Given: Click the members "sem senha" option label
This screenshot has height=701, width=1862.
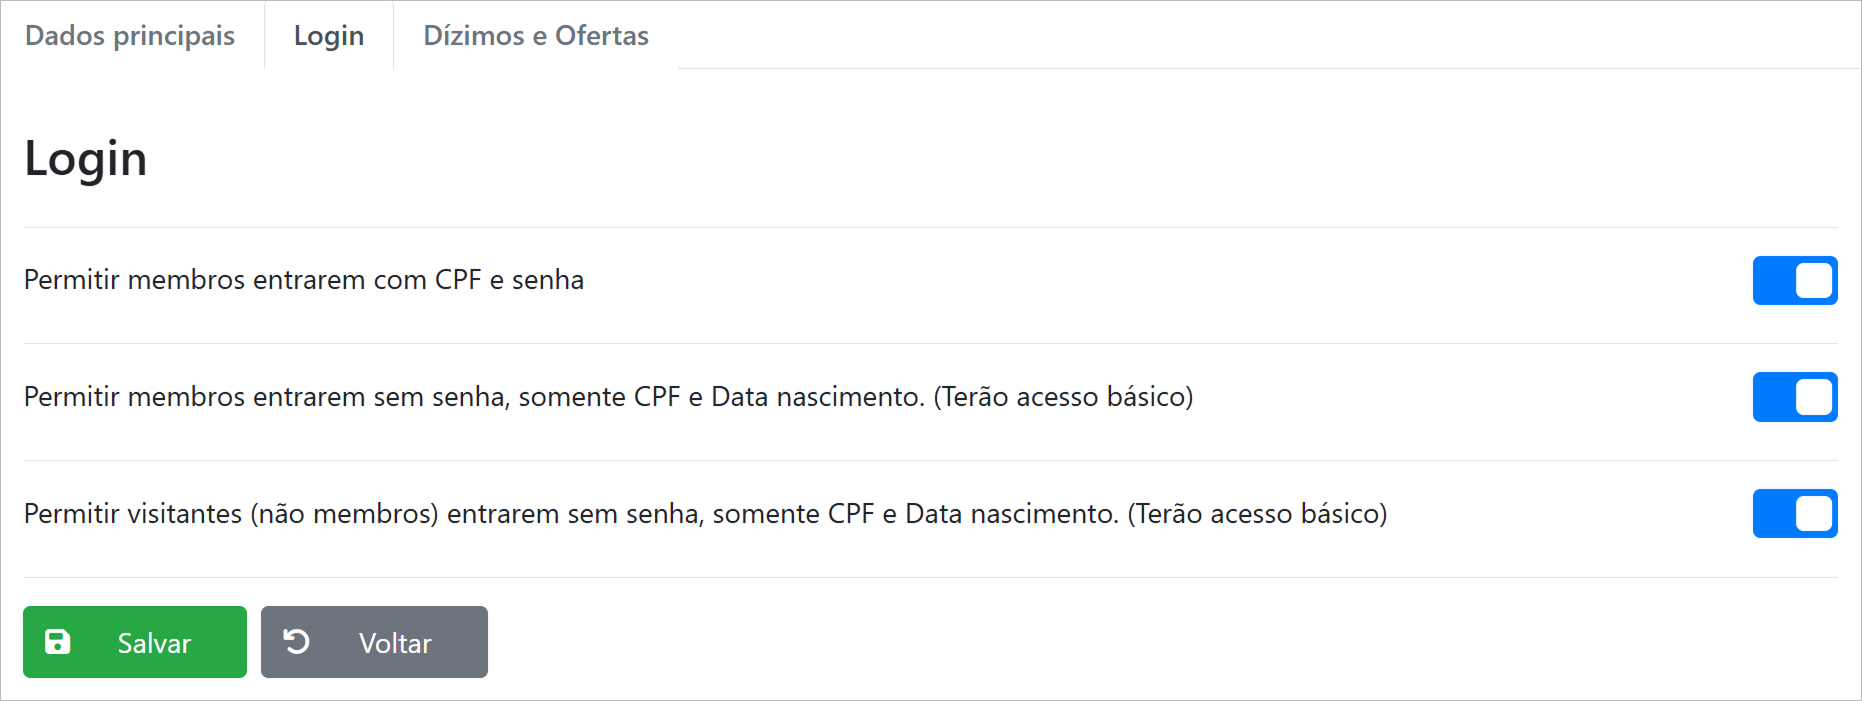Looking at the screenshot, I should click(608, 397).
